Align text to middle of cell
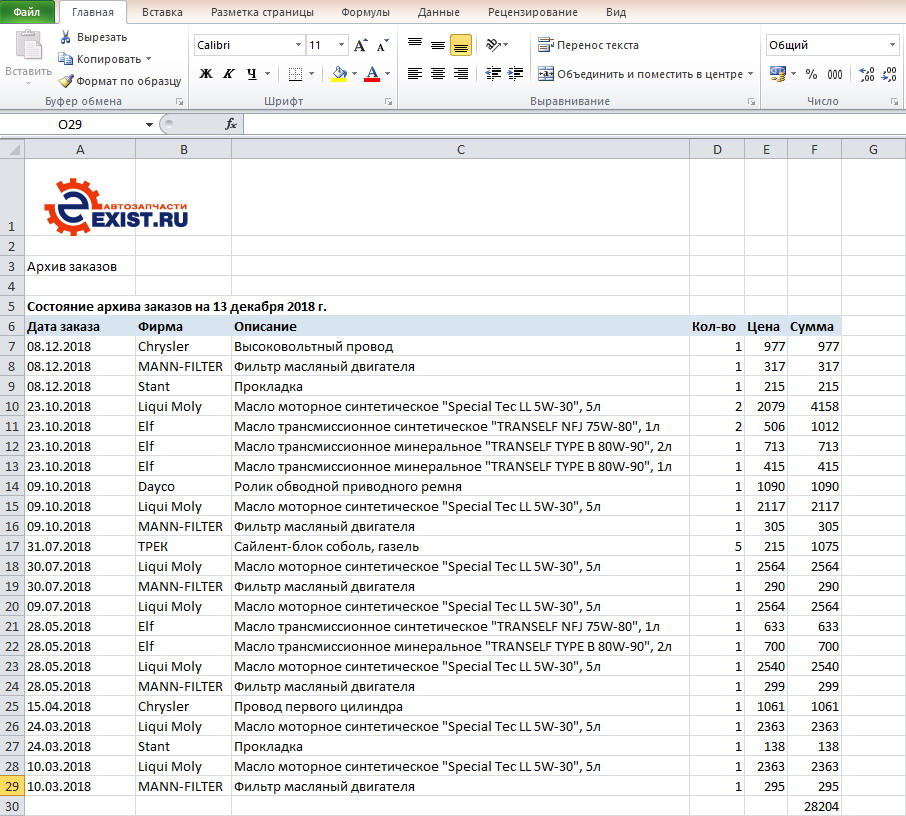This screenshot has width=906, height=816. pyautogui.click(x=438, y=44)
